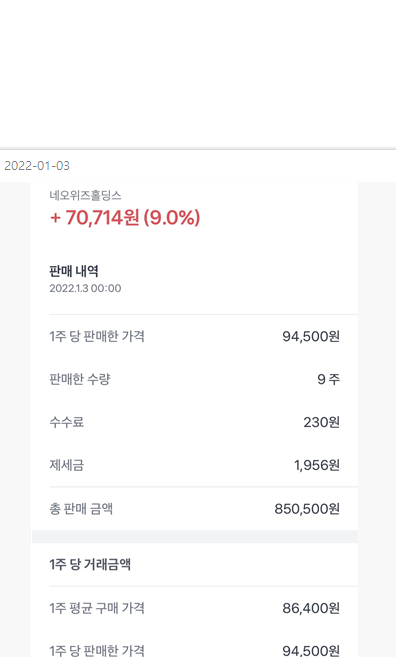Click the bottom 94,500원 sale price value
This screenshot has width=396, height=657.
point(311,650)
